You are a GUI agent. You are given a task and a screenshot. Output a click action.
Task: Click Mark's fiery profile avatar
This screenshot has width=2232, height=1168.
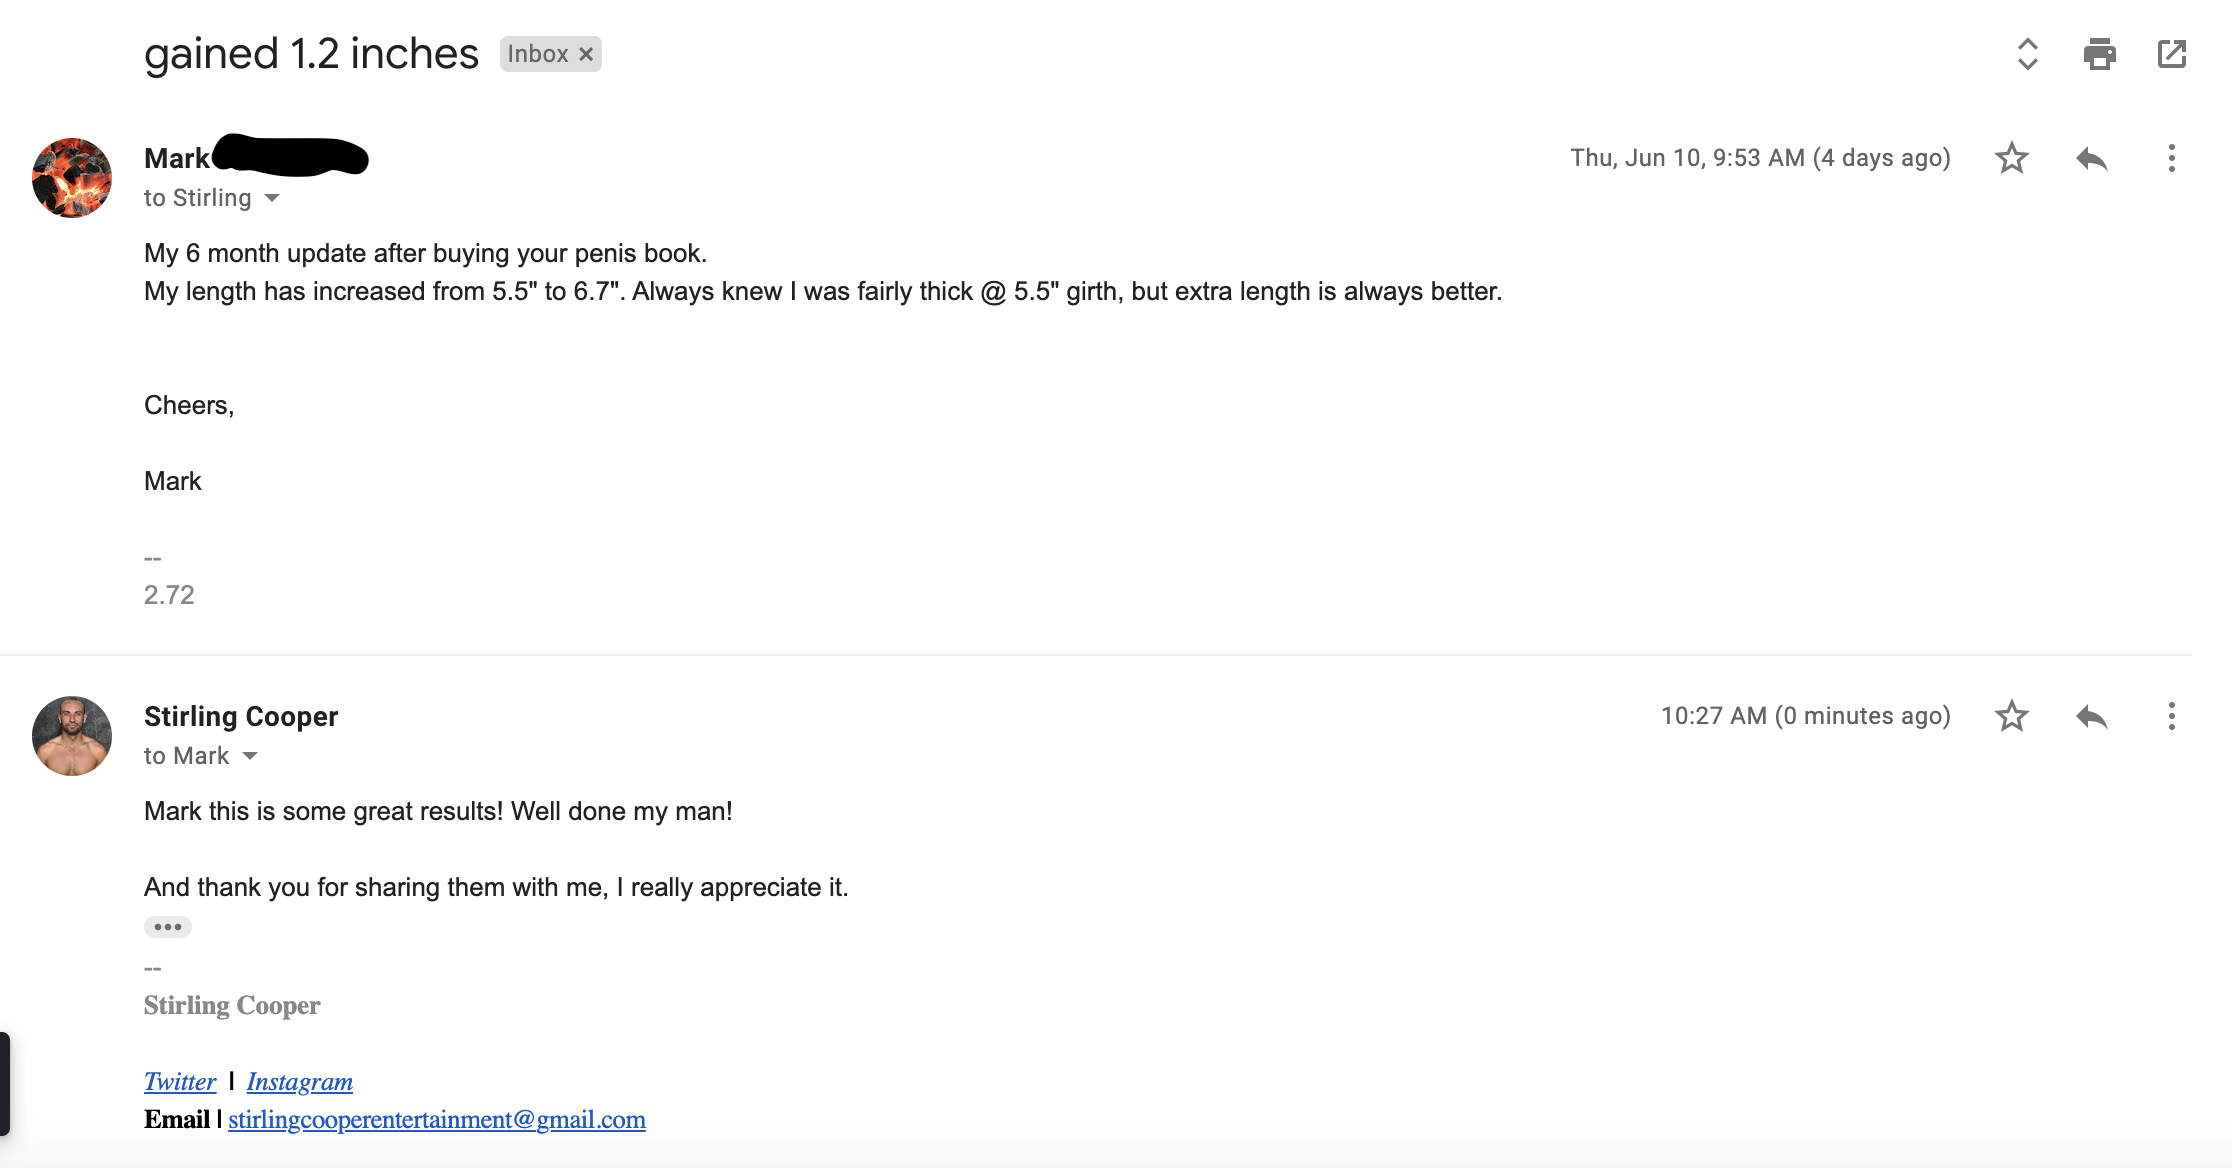pos(72,178)
